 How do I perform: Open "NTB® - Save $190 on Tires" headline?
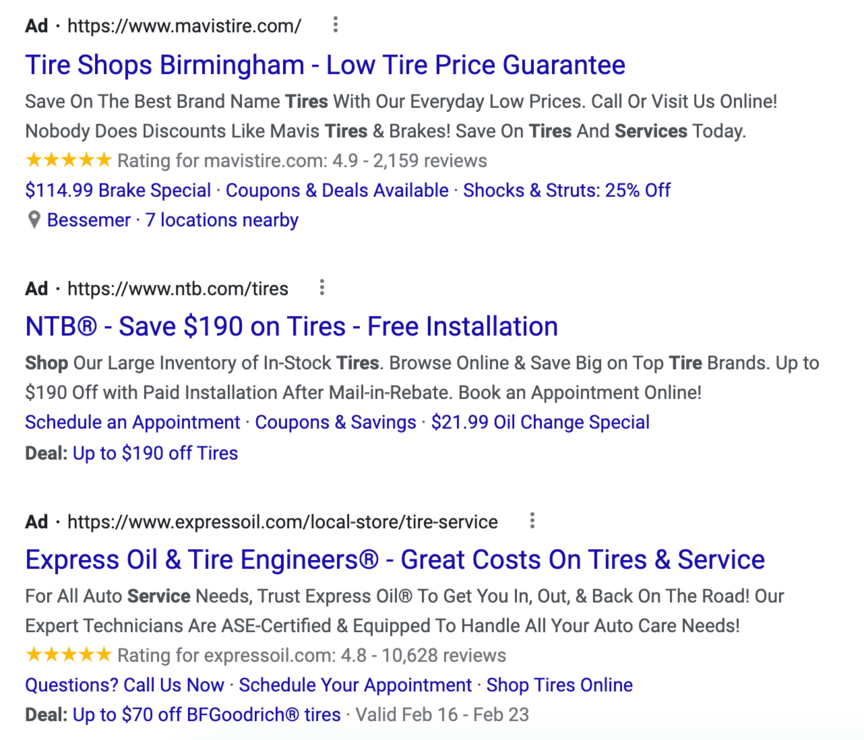point(291,327)
